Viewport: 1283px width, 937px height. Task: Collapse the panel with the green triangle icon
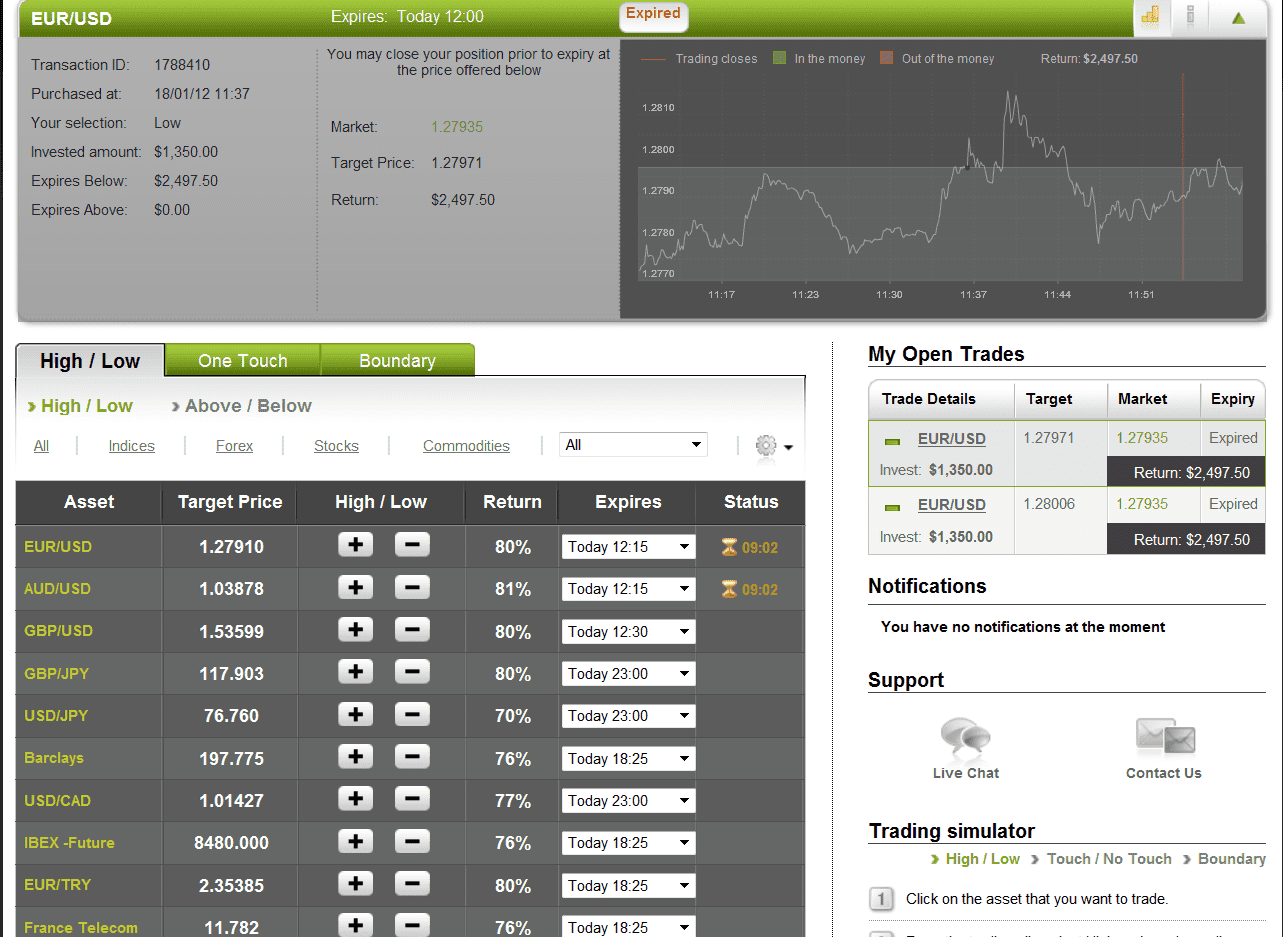(1240, 18)
